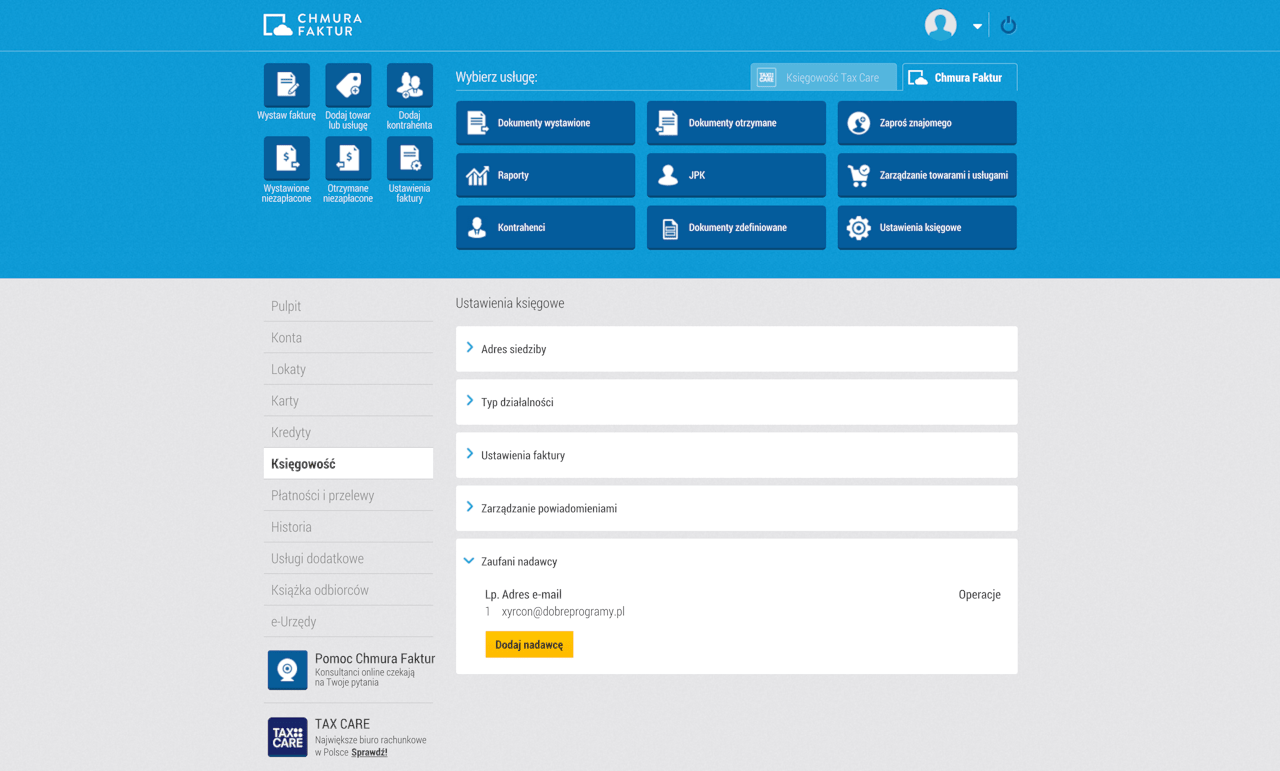This screenshot has width=1280, height=771.
Task: Select Płatności i przelewy in sidebar
Action: coord(322,496)
